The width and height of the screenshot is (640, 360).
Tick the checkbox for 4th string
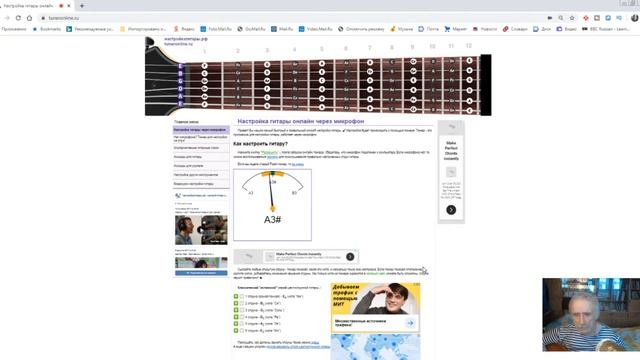tap(242, 317)
